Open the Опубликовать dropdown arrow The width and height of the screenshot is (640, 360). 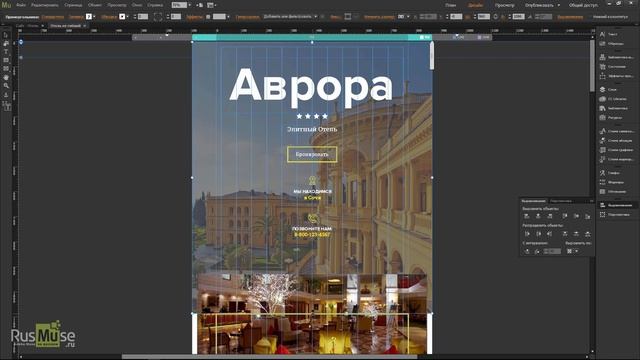(x=559, y=5)
